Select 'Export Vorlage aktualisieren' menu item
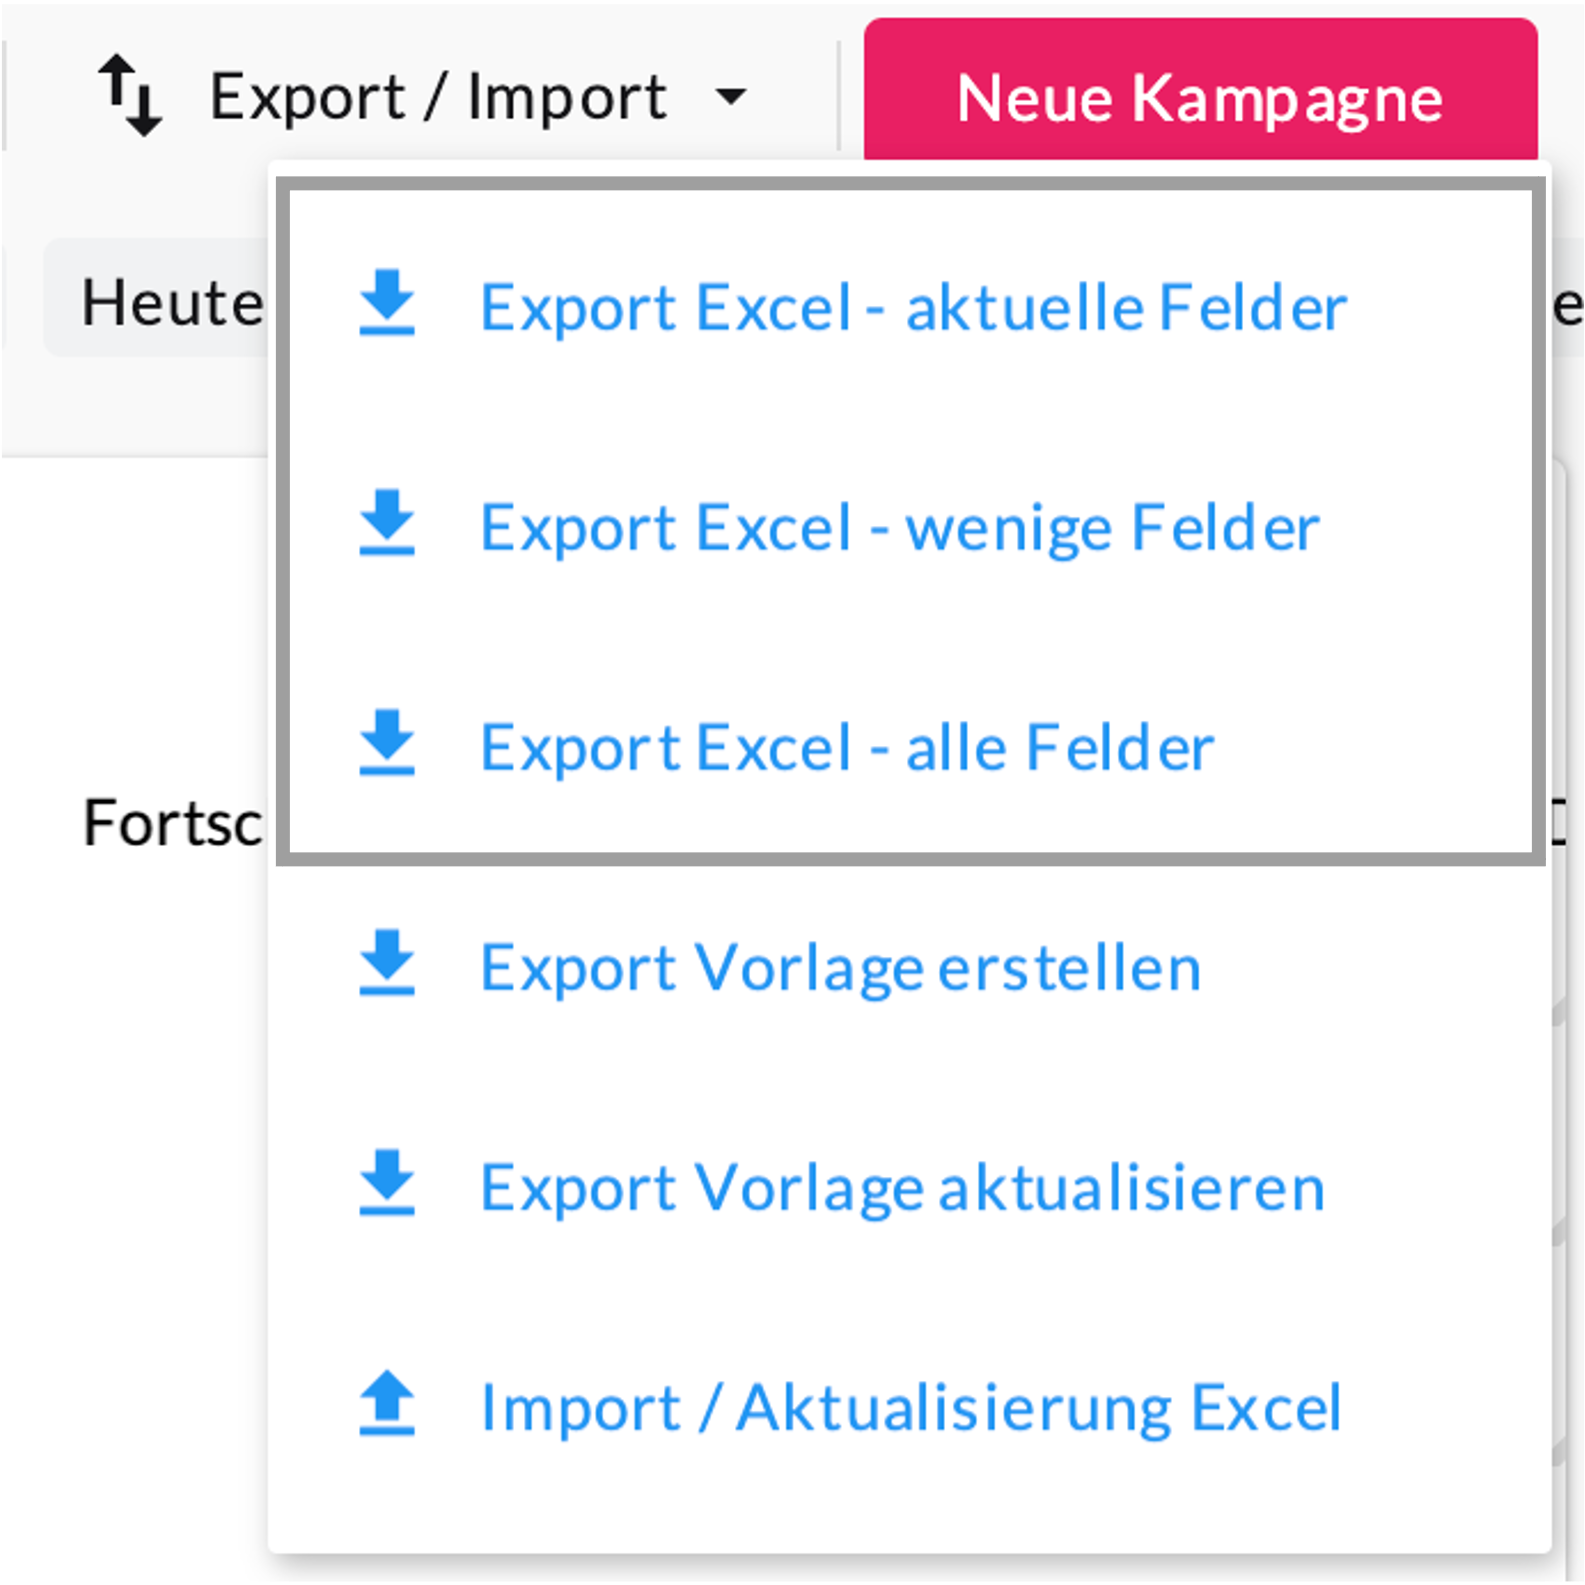 pos(902,1187)
